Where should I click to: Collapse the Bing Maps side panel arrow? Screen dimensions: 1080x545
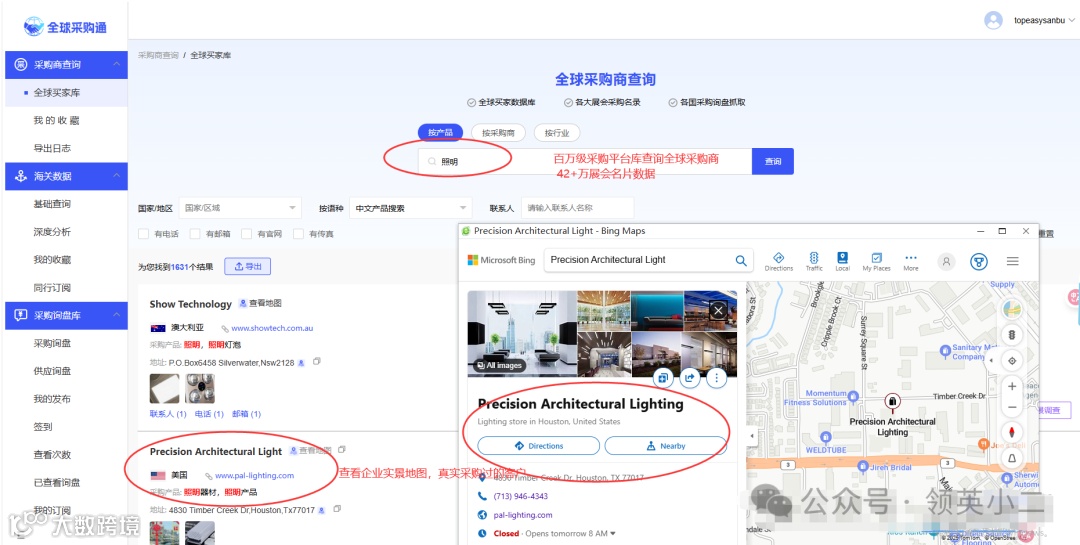pyautogui.click(x=751, y=436)
